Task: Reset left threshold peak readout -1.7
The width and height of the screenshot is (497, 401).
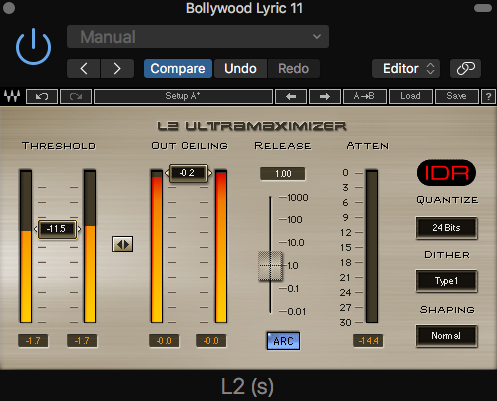Action: (33, 341)
